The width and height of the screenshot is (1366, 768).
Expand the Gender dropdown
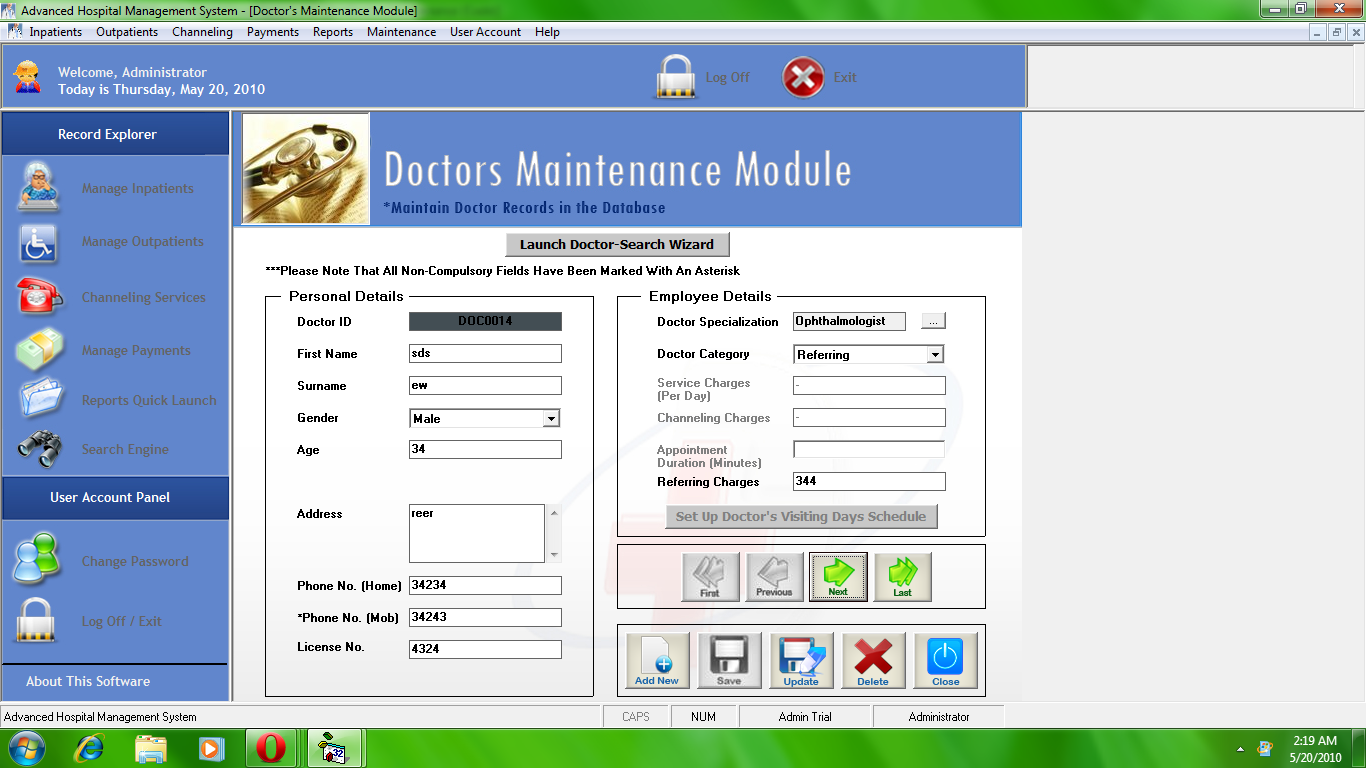coord(551,419)
